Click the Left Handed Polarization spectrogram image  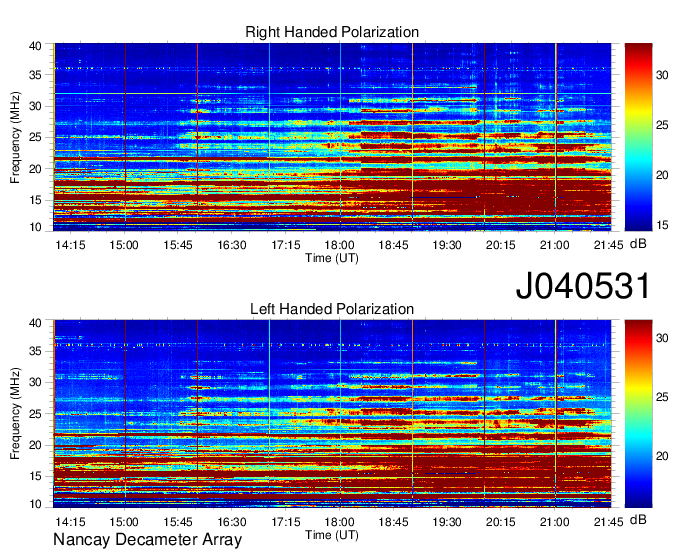[332, 414]
